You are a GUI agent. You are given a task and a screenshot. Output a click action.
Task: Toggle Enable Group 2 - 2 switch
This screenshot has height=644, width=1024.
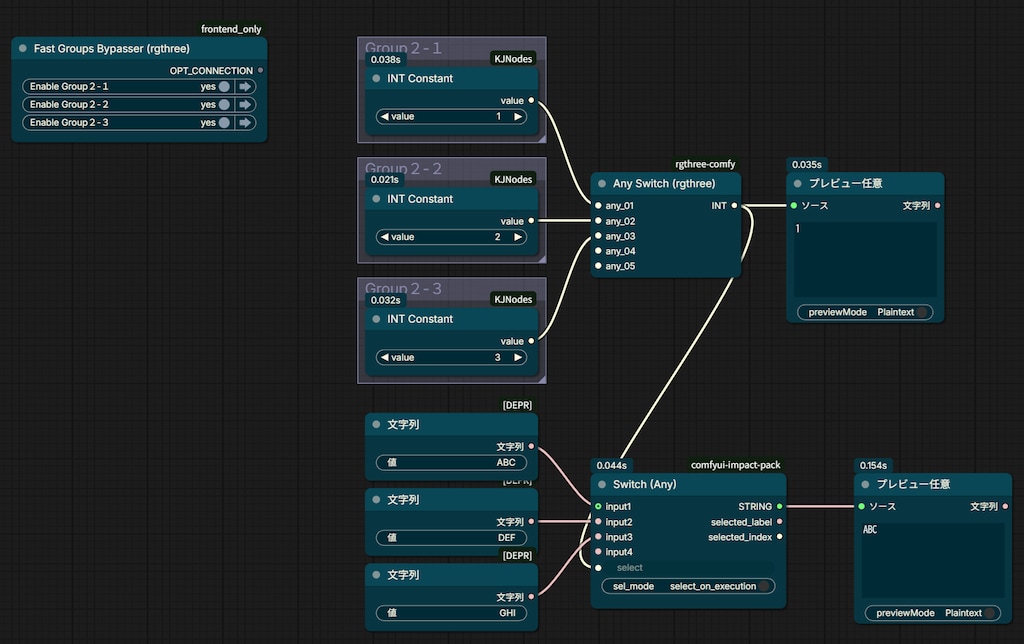[x=224, y=105]
